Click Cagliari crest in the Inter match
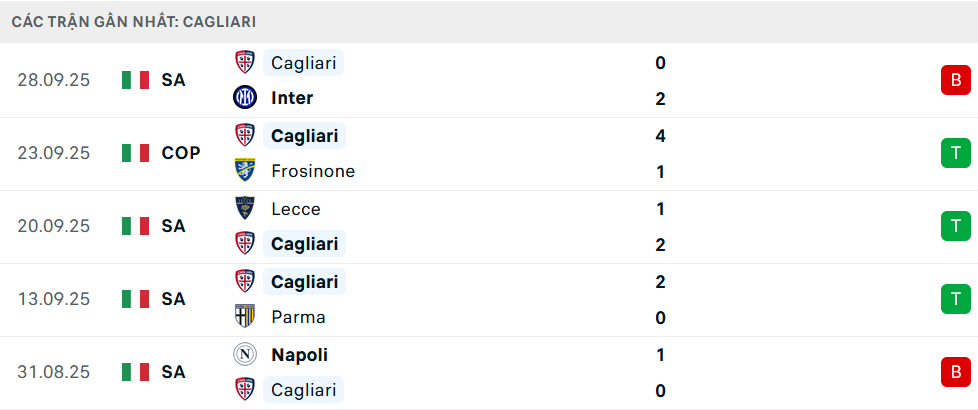The image size is (978, 410). coord(245,63)
